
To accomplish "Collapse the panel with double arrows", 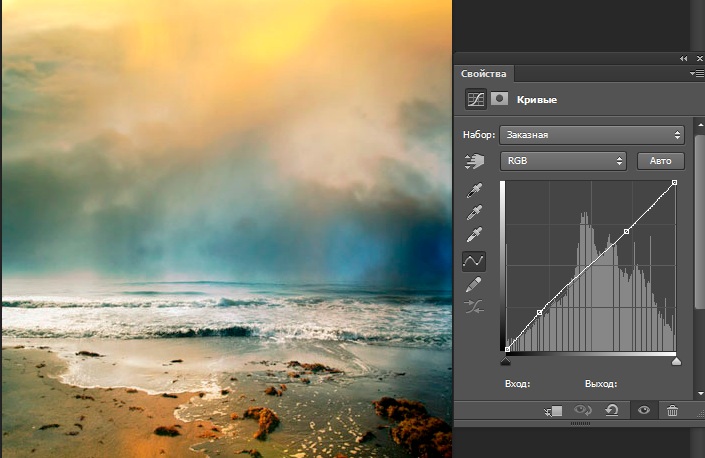I will [x=684, y=59].
